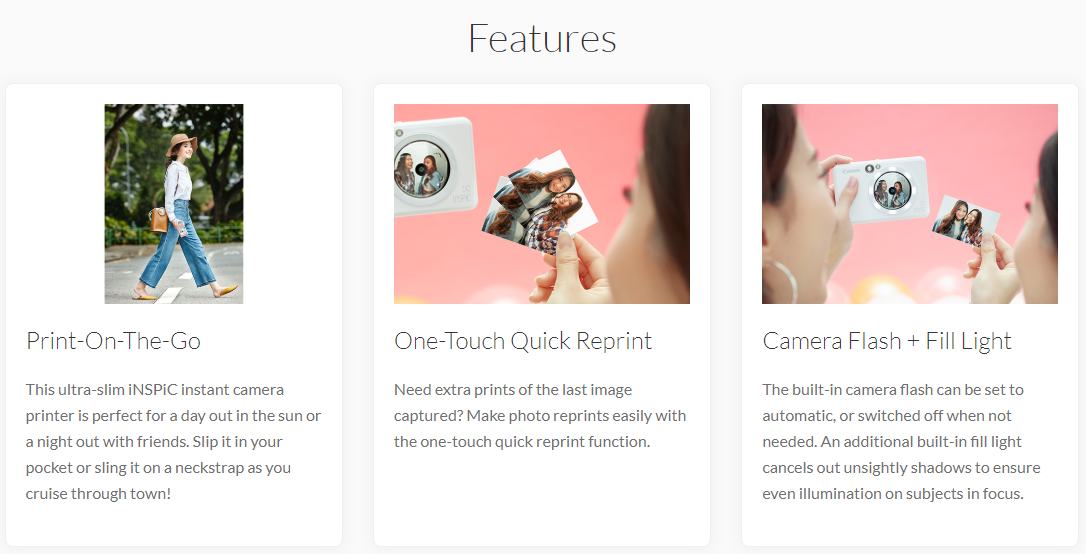
Task: Click the woman's hat in the first photo
Action: [183, 144]
